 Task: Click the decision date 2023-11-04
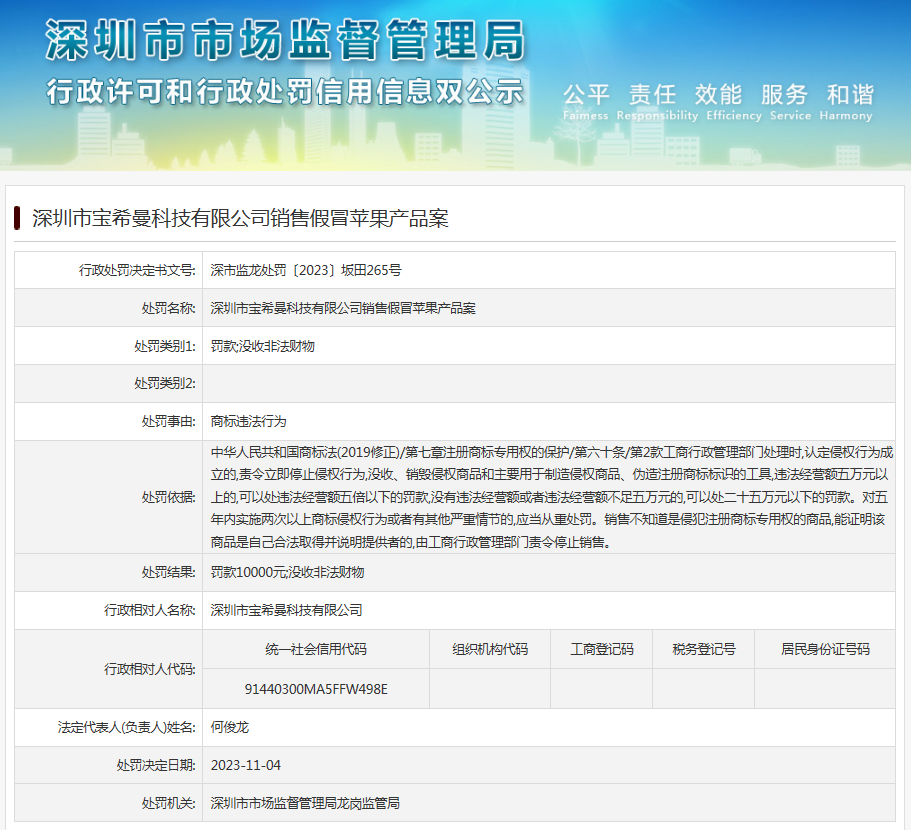point(246,765)
